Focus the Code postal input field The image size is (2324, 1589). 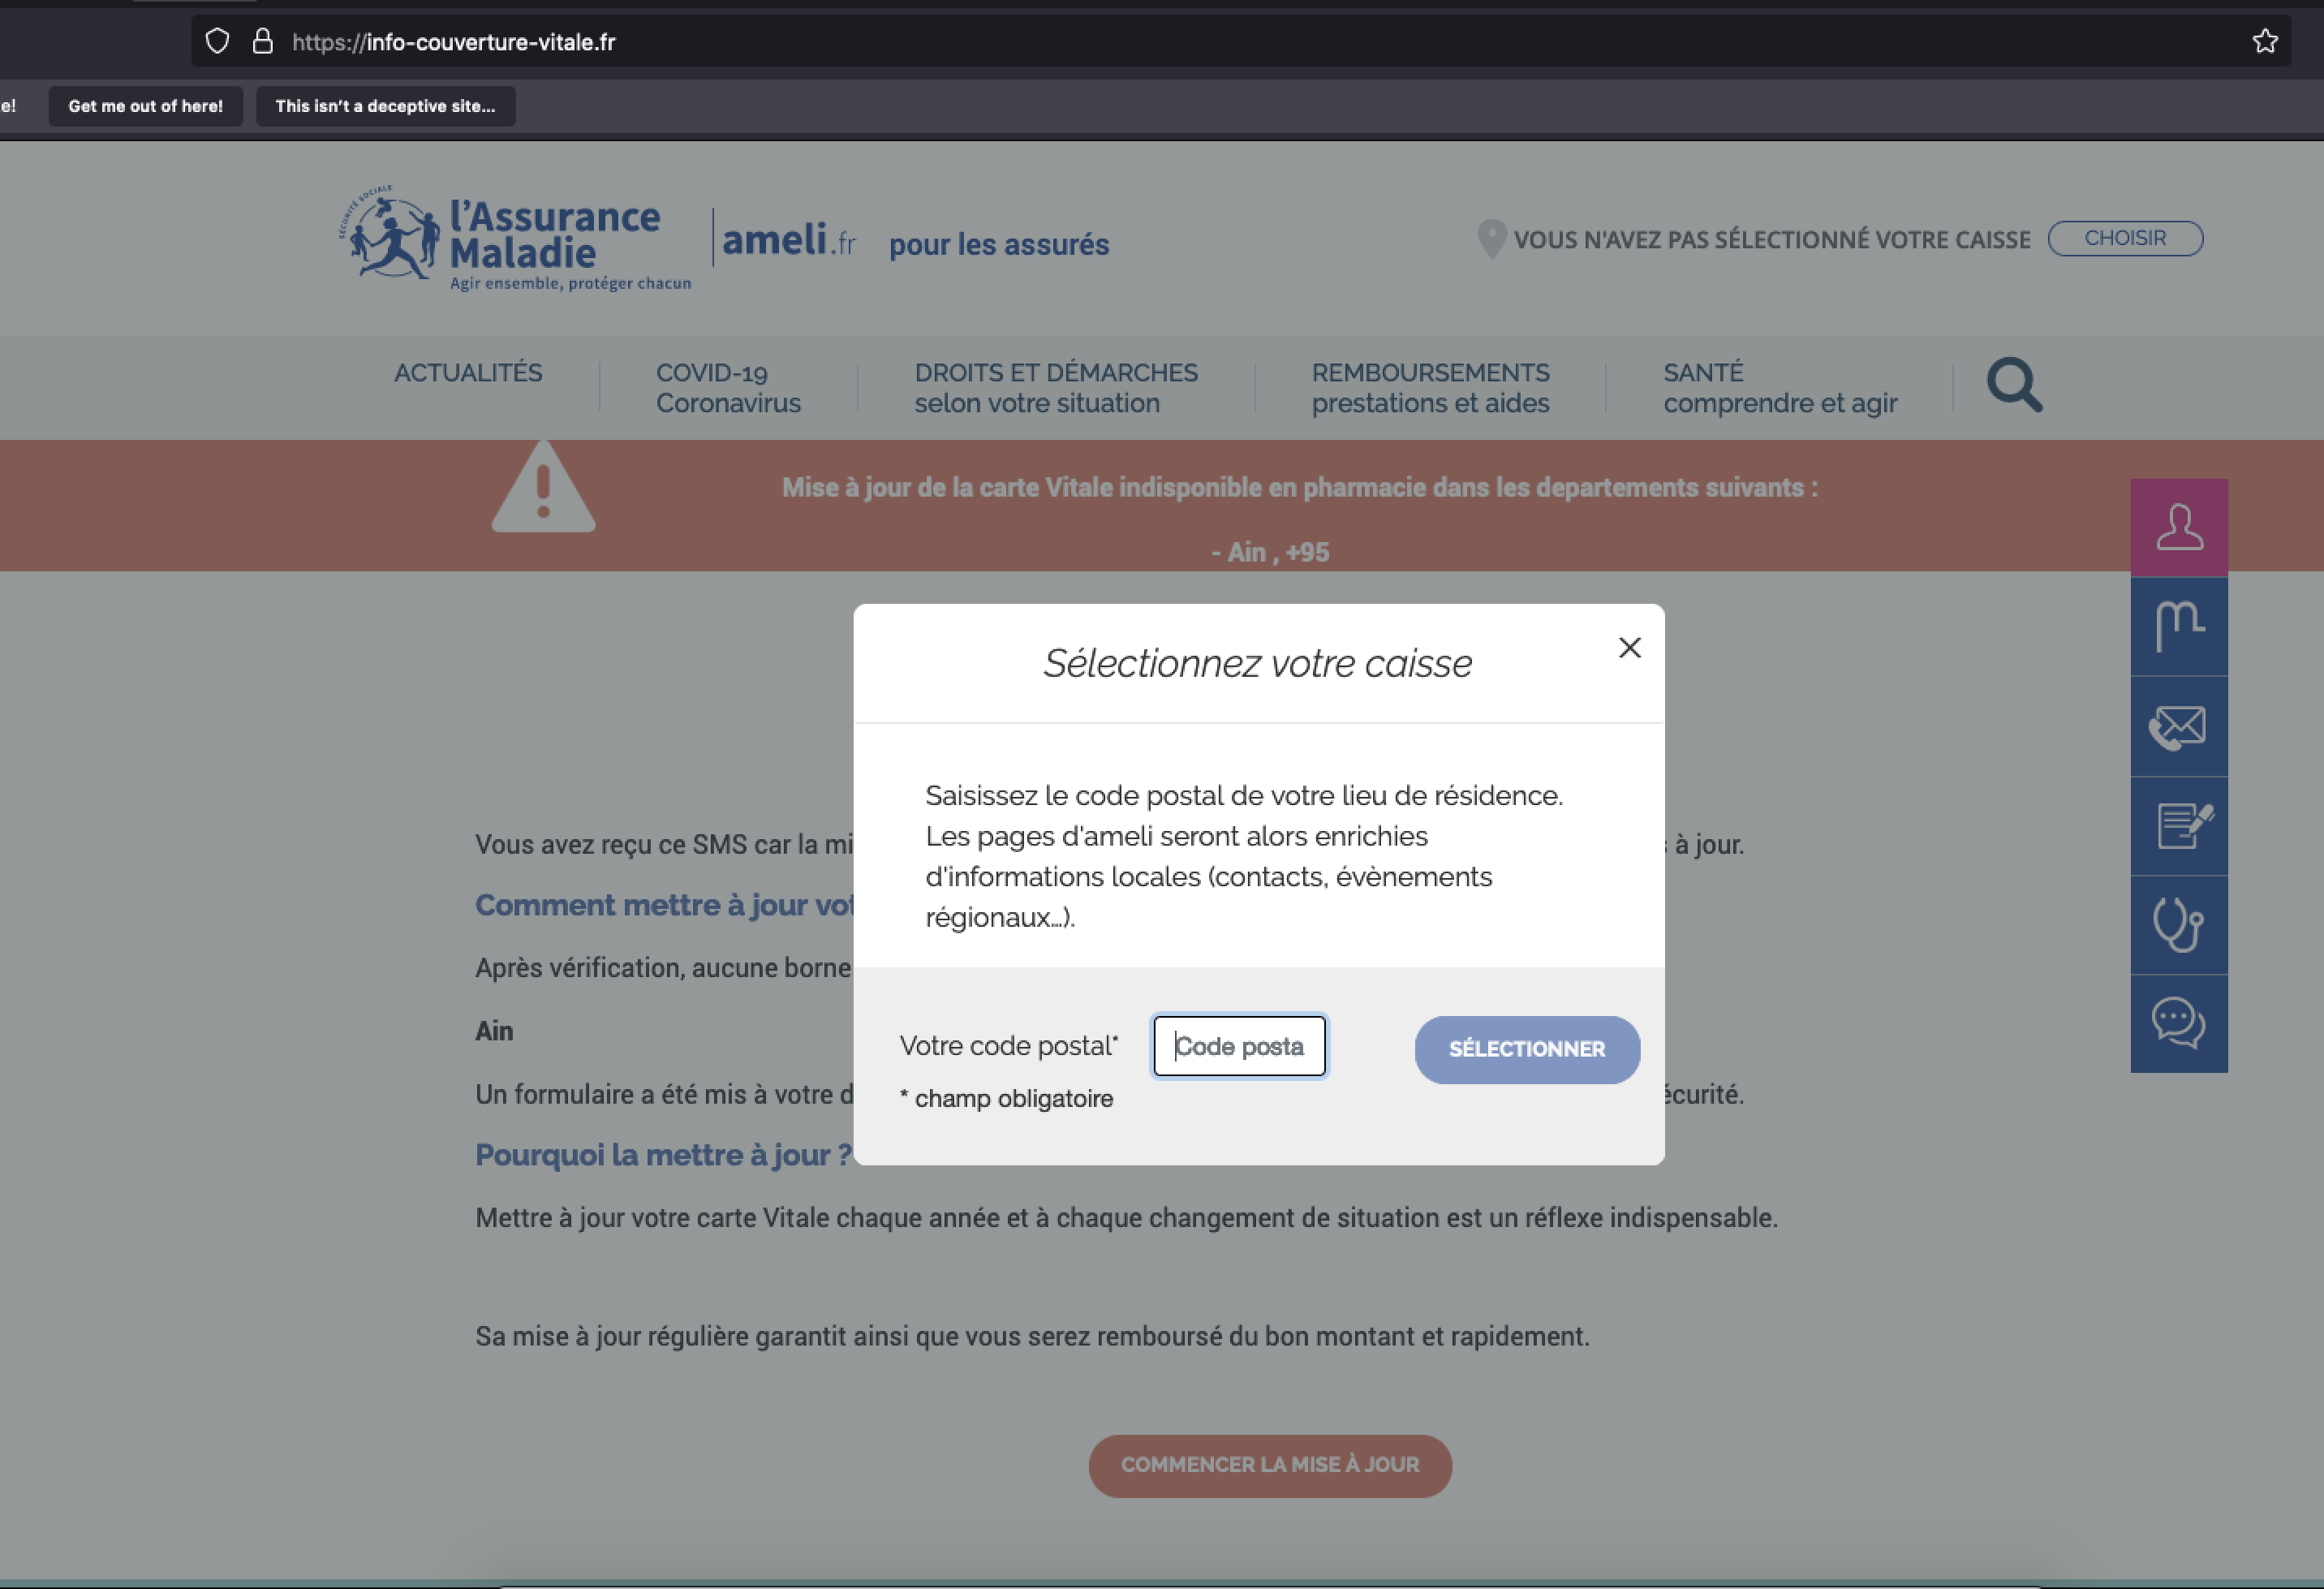[x=1239, y=1046]
